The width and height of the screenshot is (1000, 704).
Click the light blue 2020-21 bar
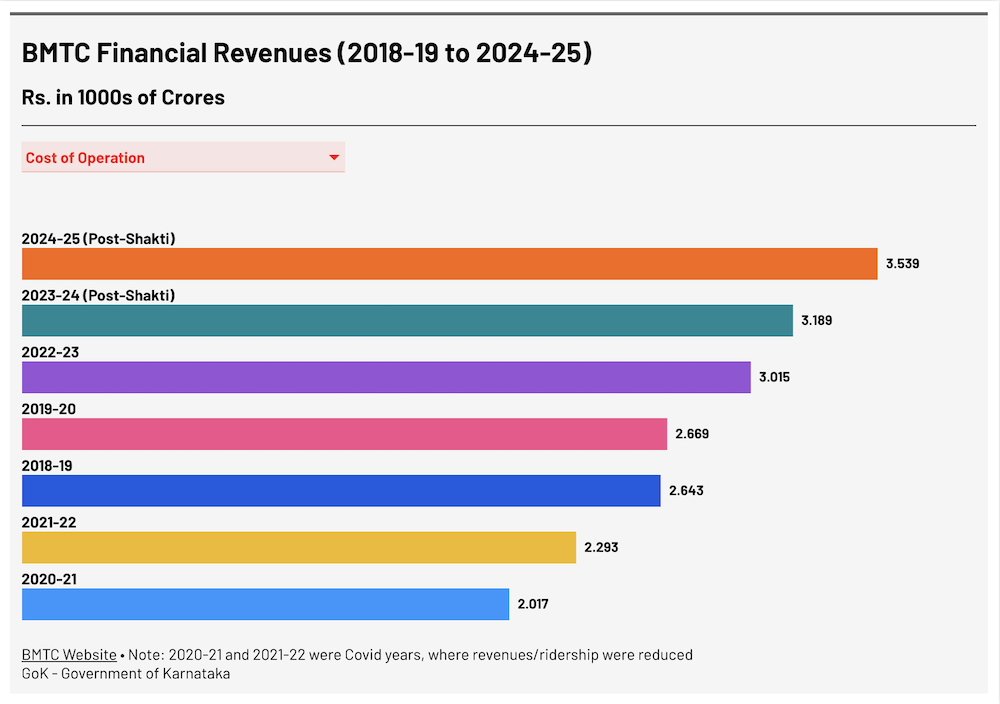265,604
